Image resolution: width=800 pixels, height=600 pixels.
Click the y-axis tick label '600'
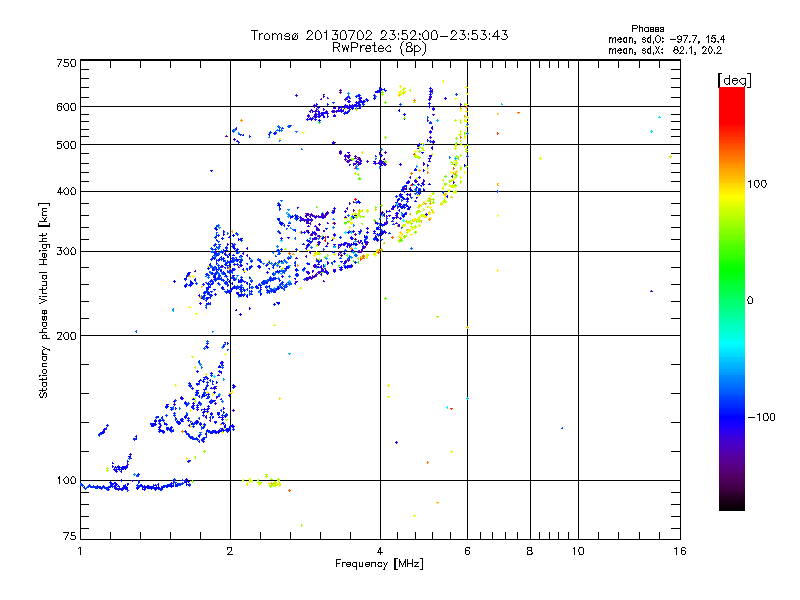[66, 107]
